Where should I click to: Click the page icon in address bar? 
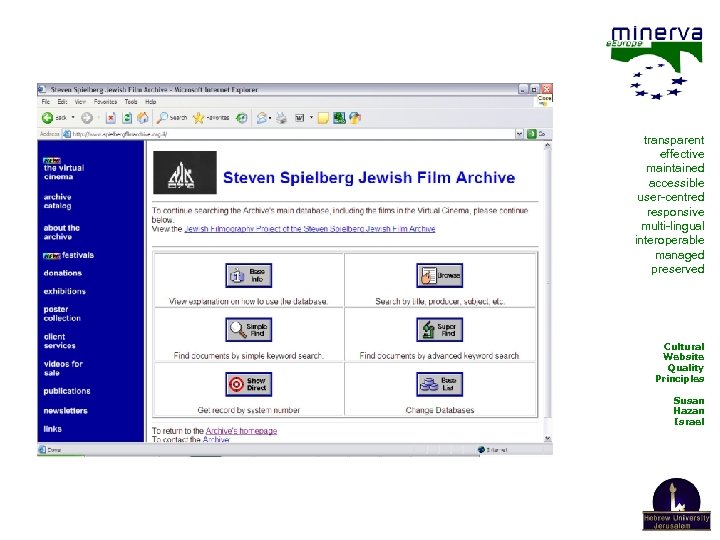[67, 134]
